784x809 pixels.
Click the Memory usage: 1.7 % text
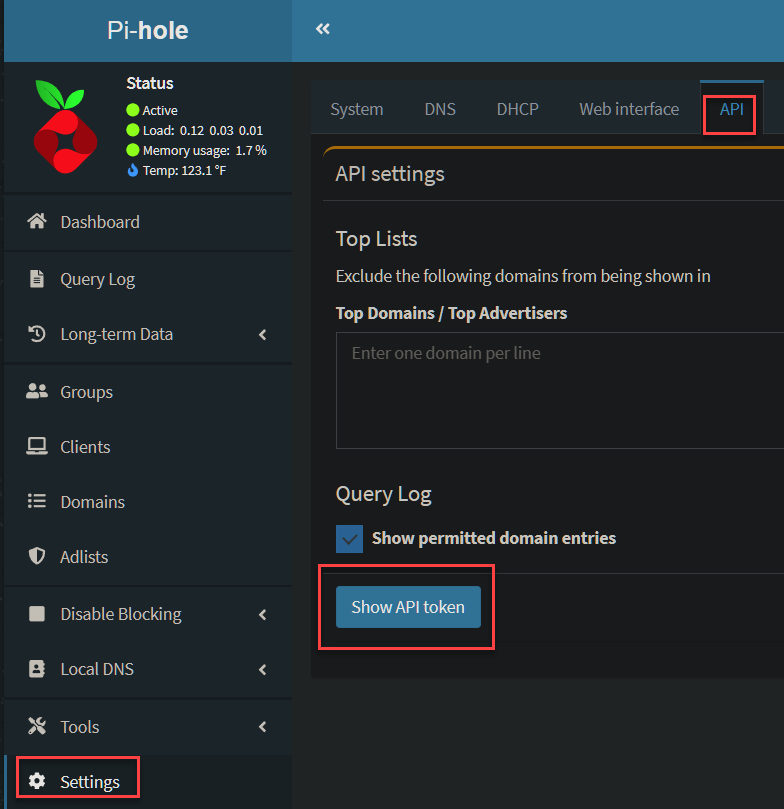205,150
